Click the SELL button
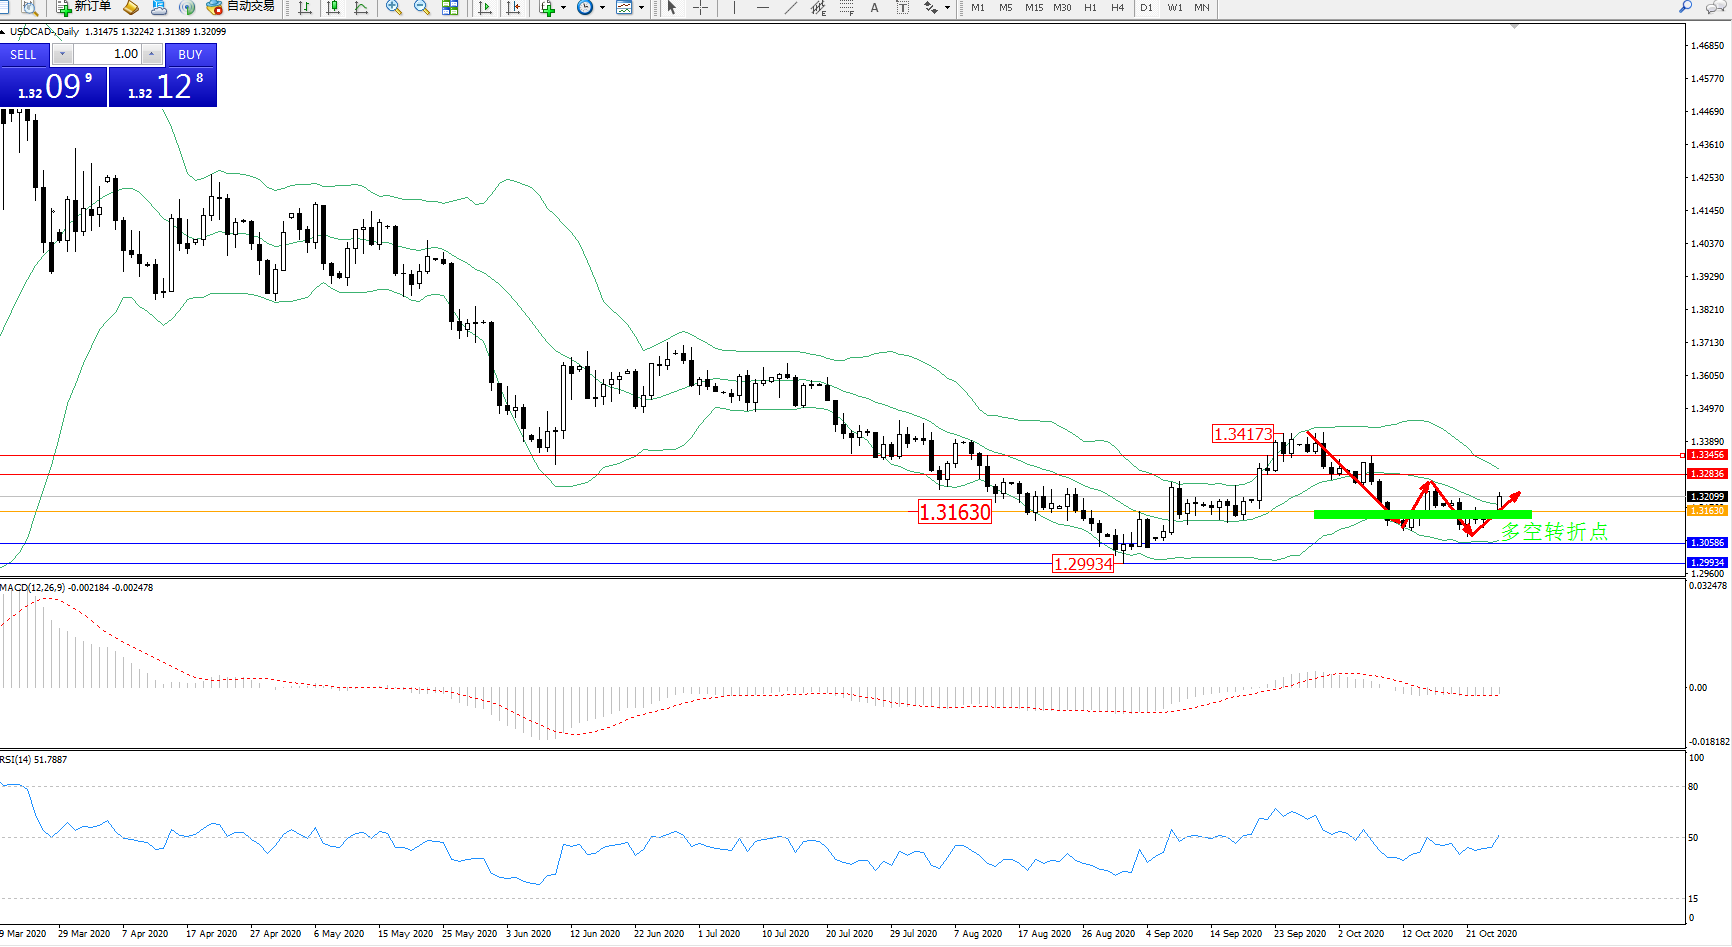 23,55
